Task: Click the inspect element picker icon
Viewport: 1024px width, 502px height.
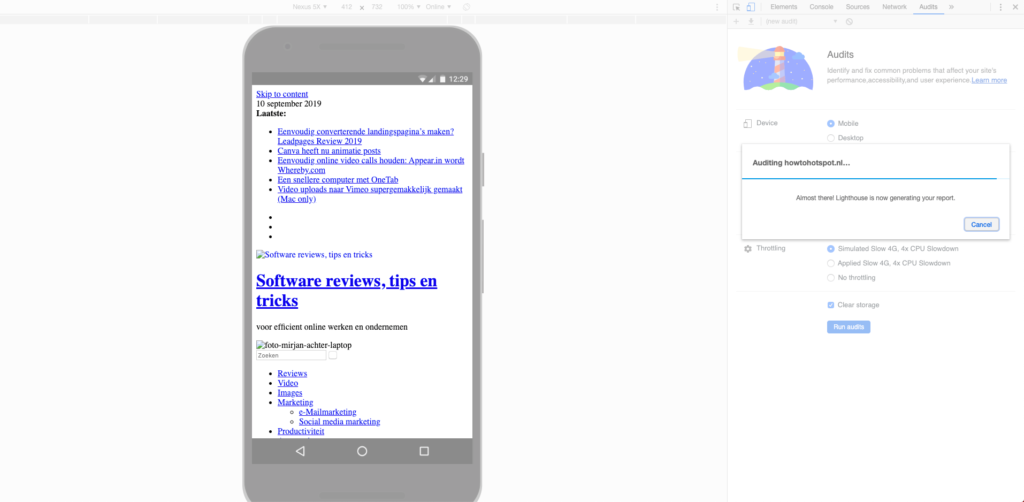Action: tap(736, 7)
